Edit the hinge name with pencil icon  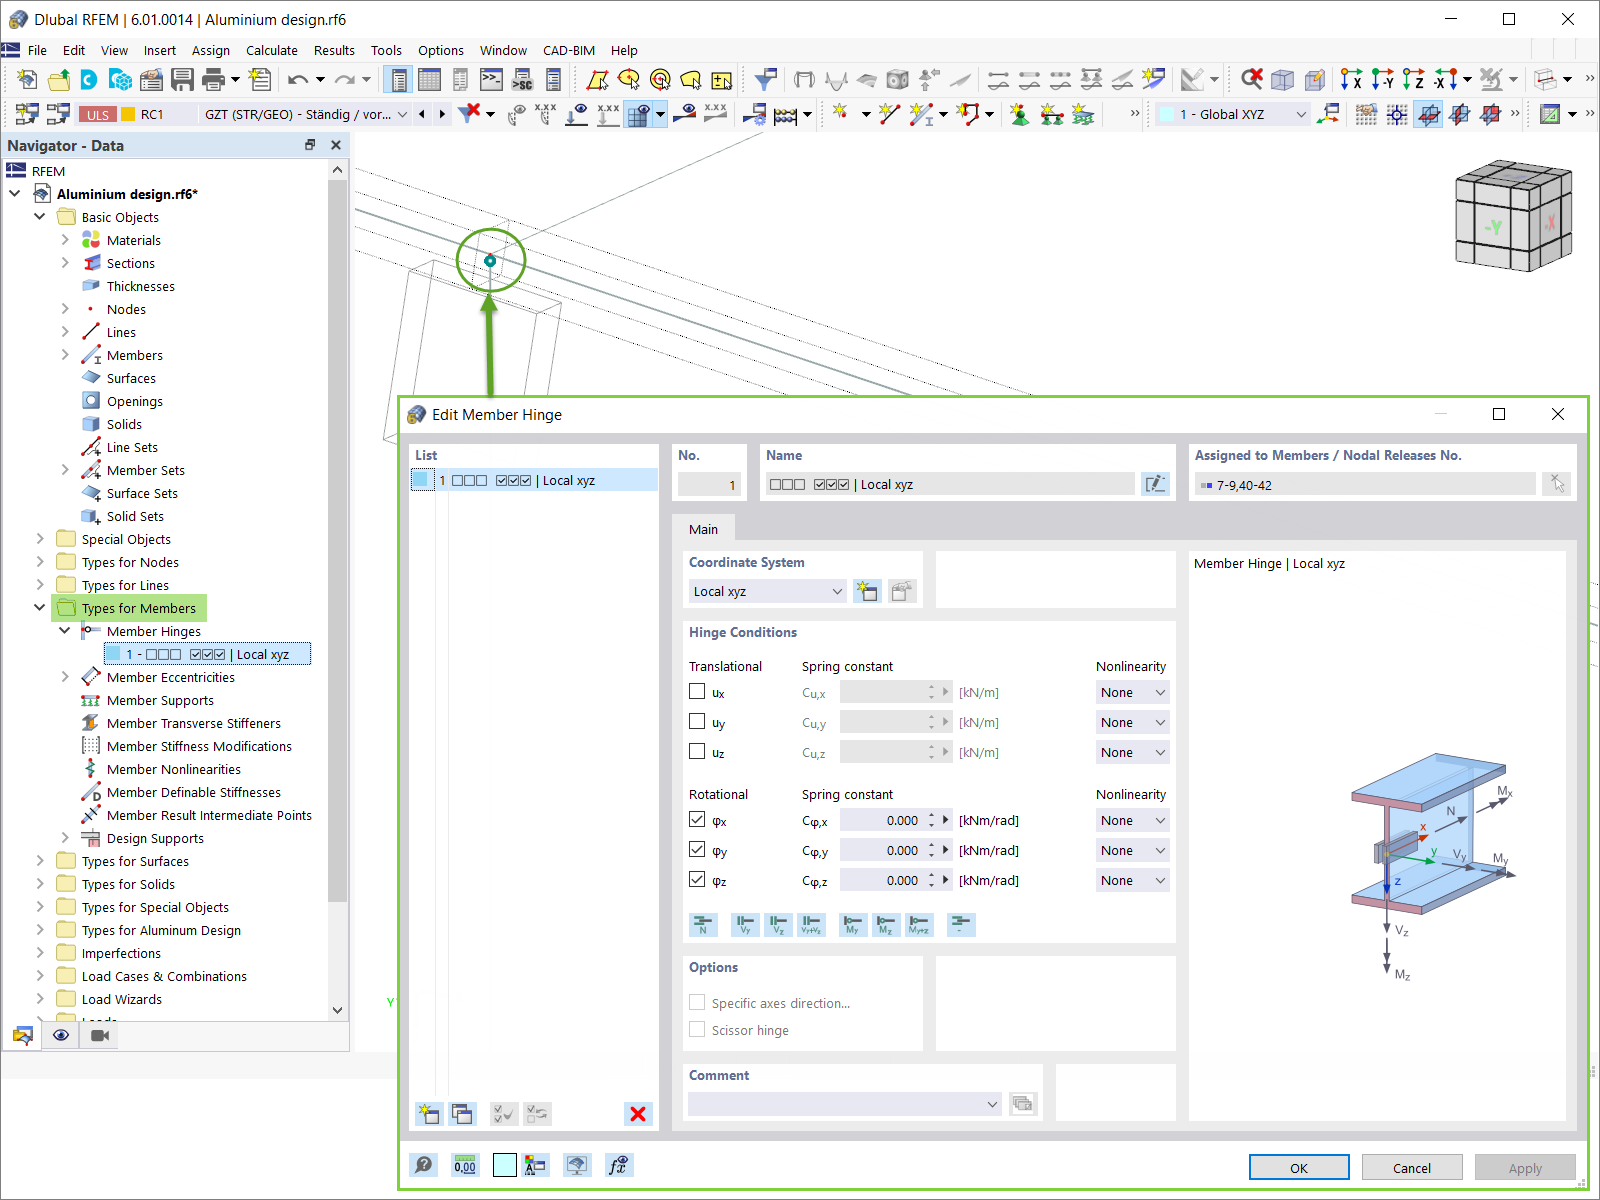tap(1156, 484)
